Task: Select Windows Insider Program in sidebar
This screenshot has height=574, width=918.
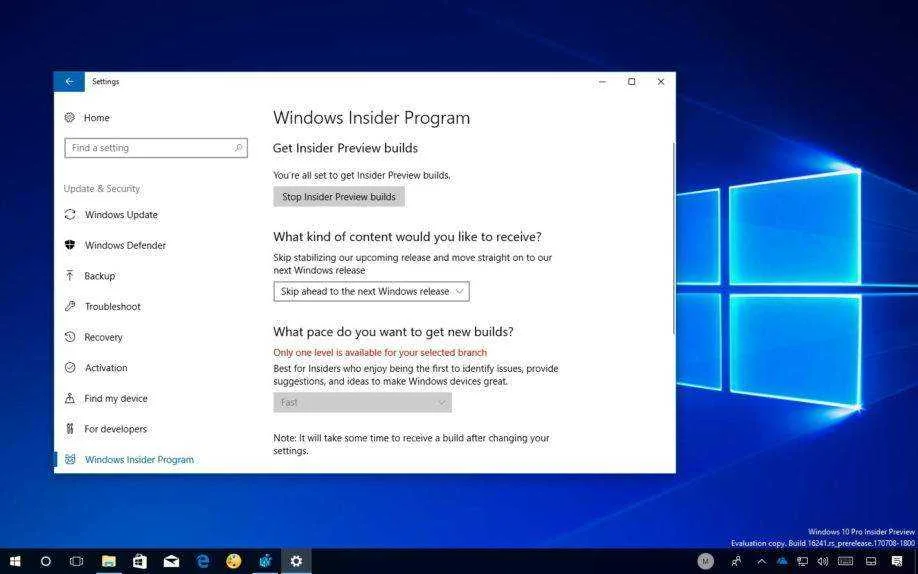Action: [x=139, y=459]
